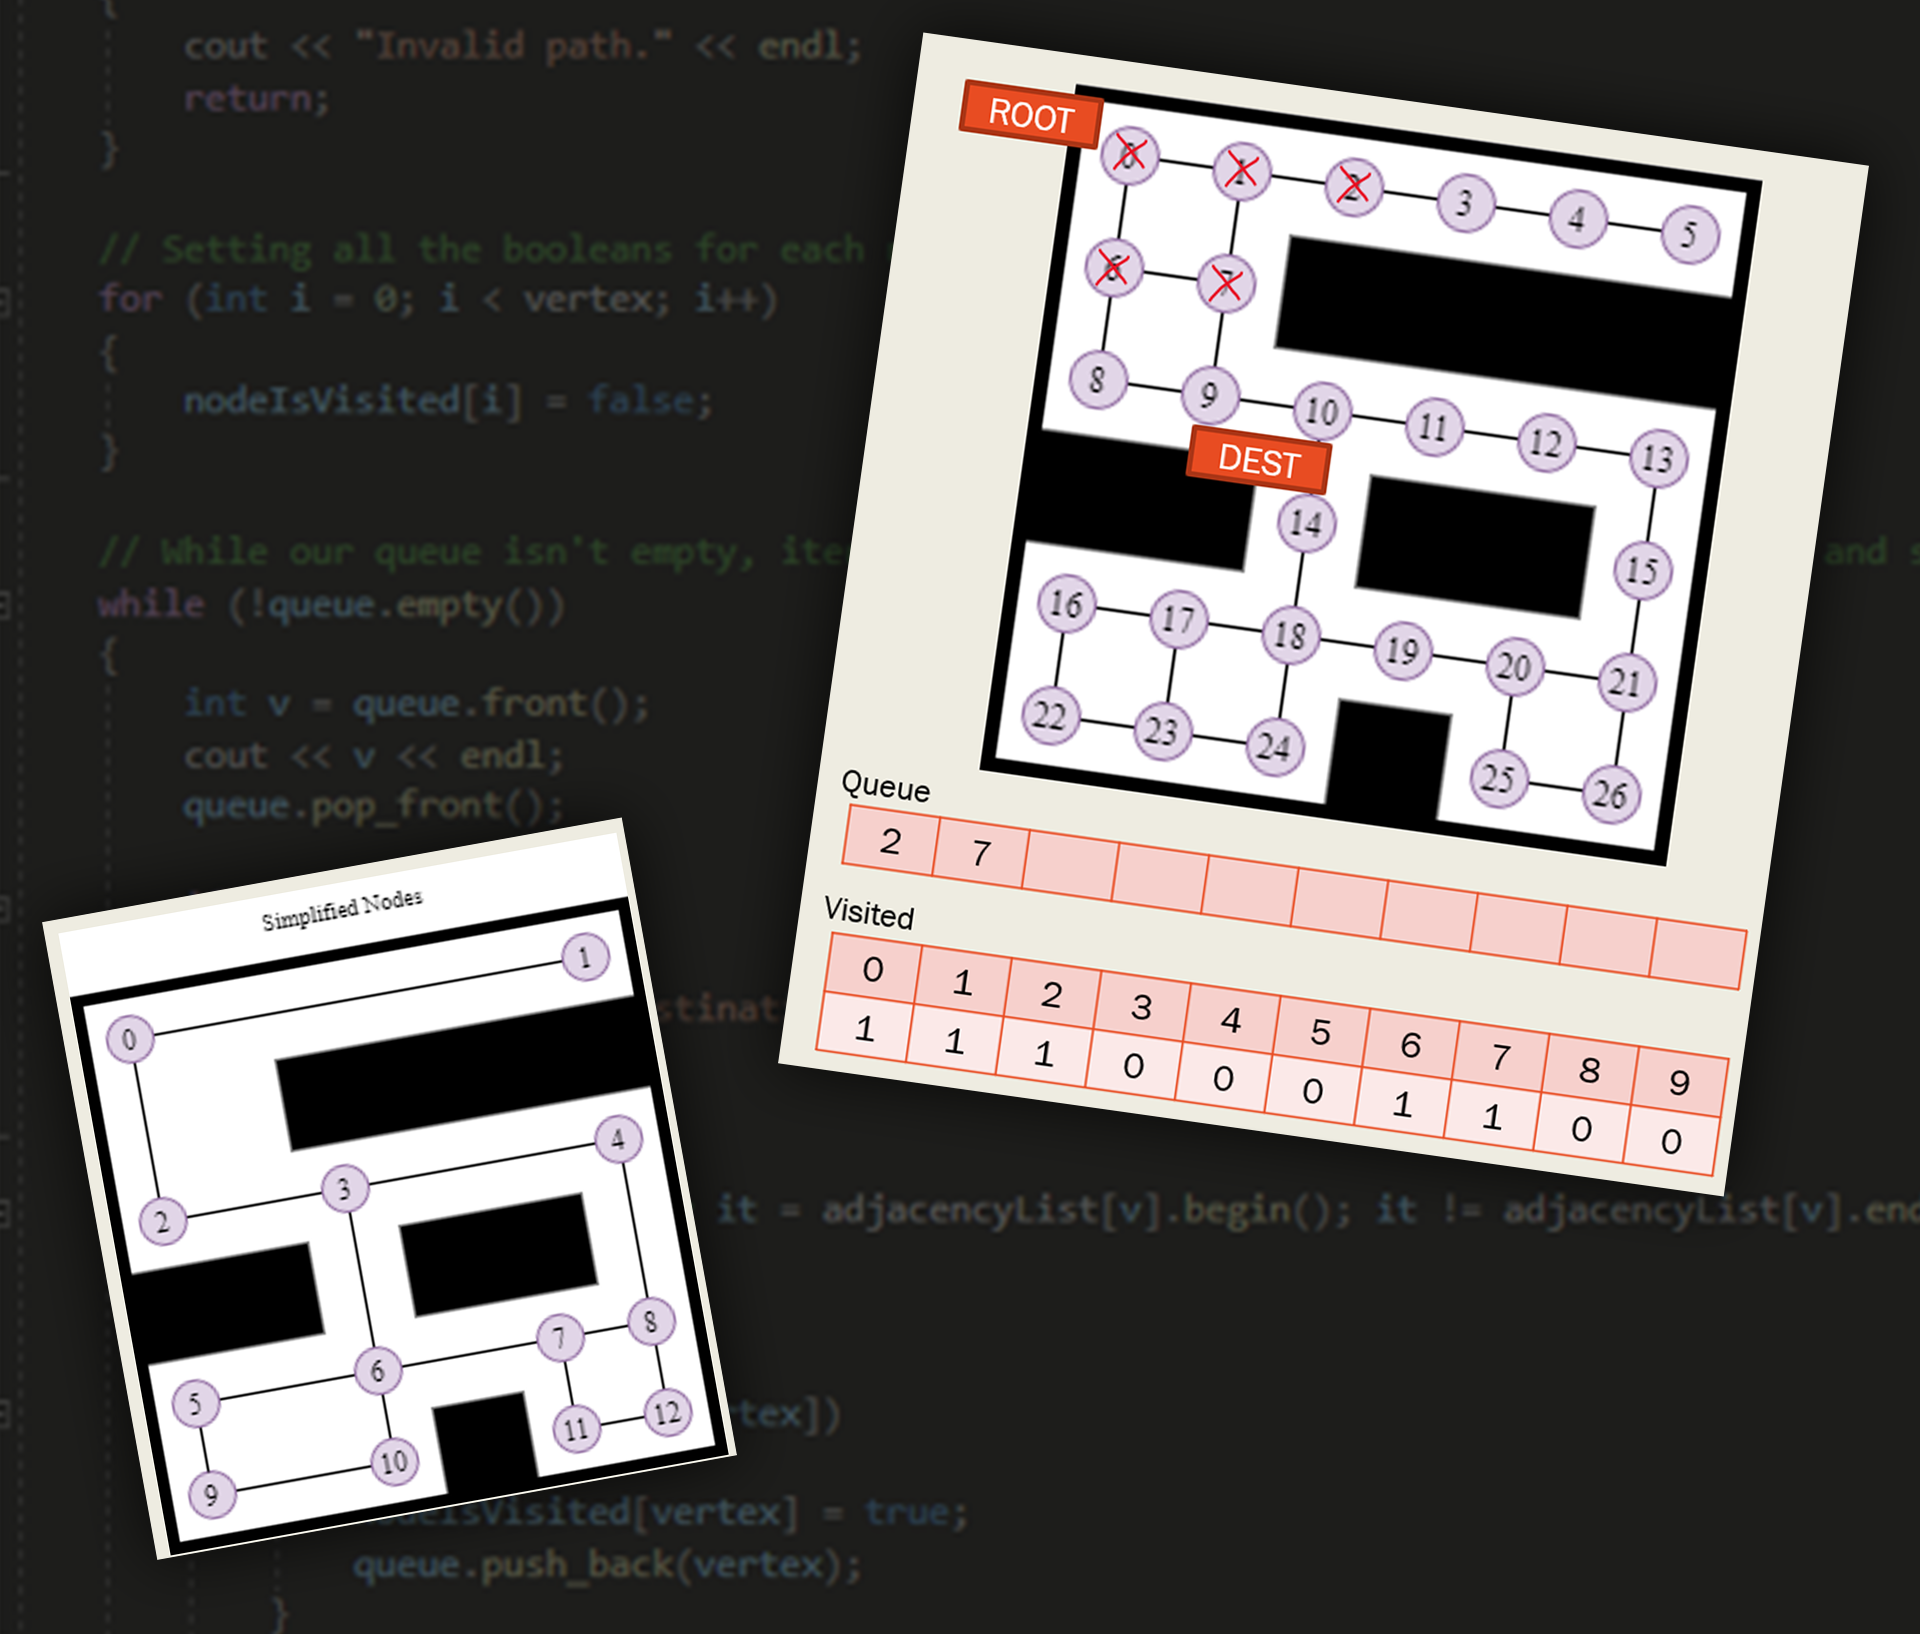Select node 12 in Simplified Nodes graph
This screenshot has width=1920, height=1634.
[x=667, y=1412]
